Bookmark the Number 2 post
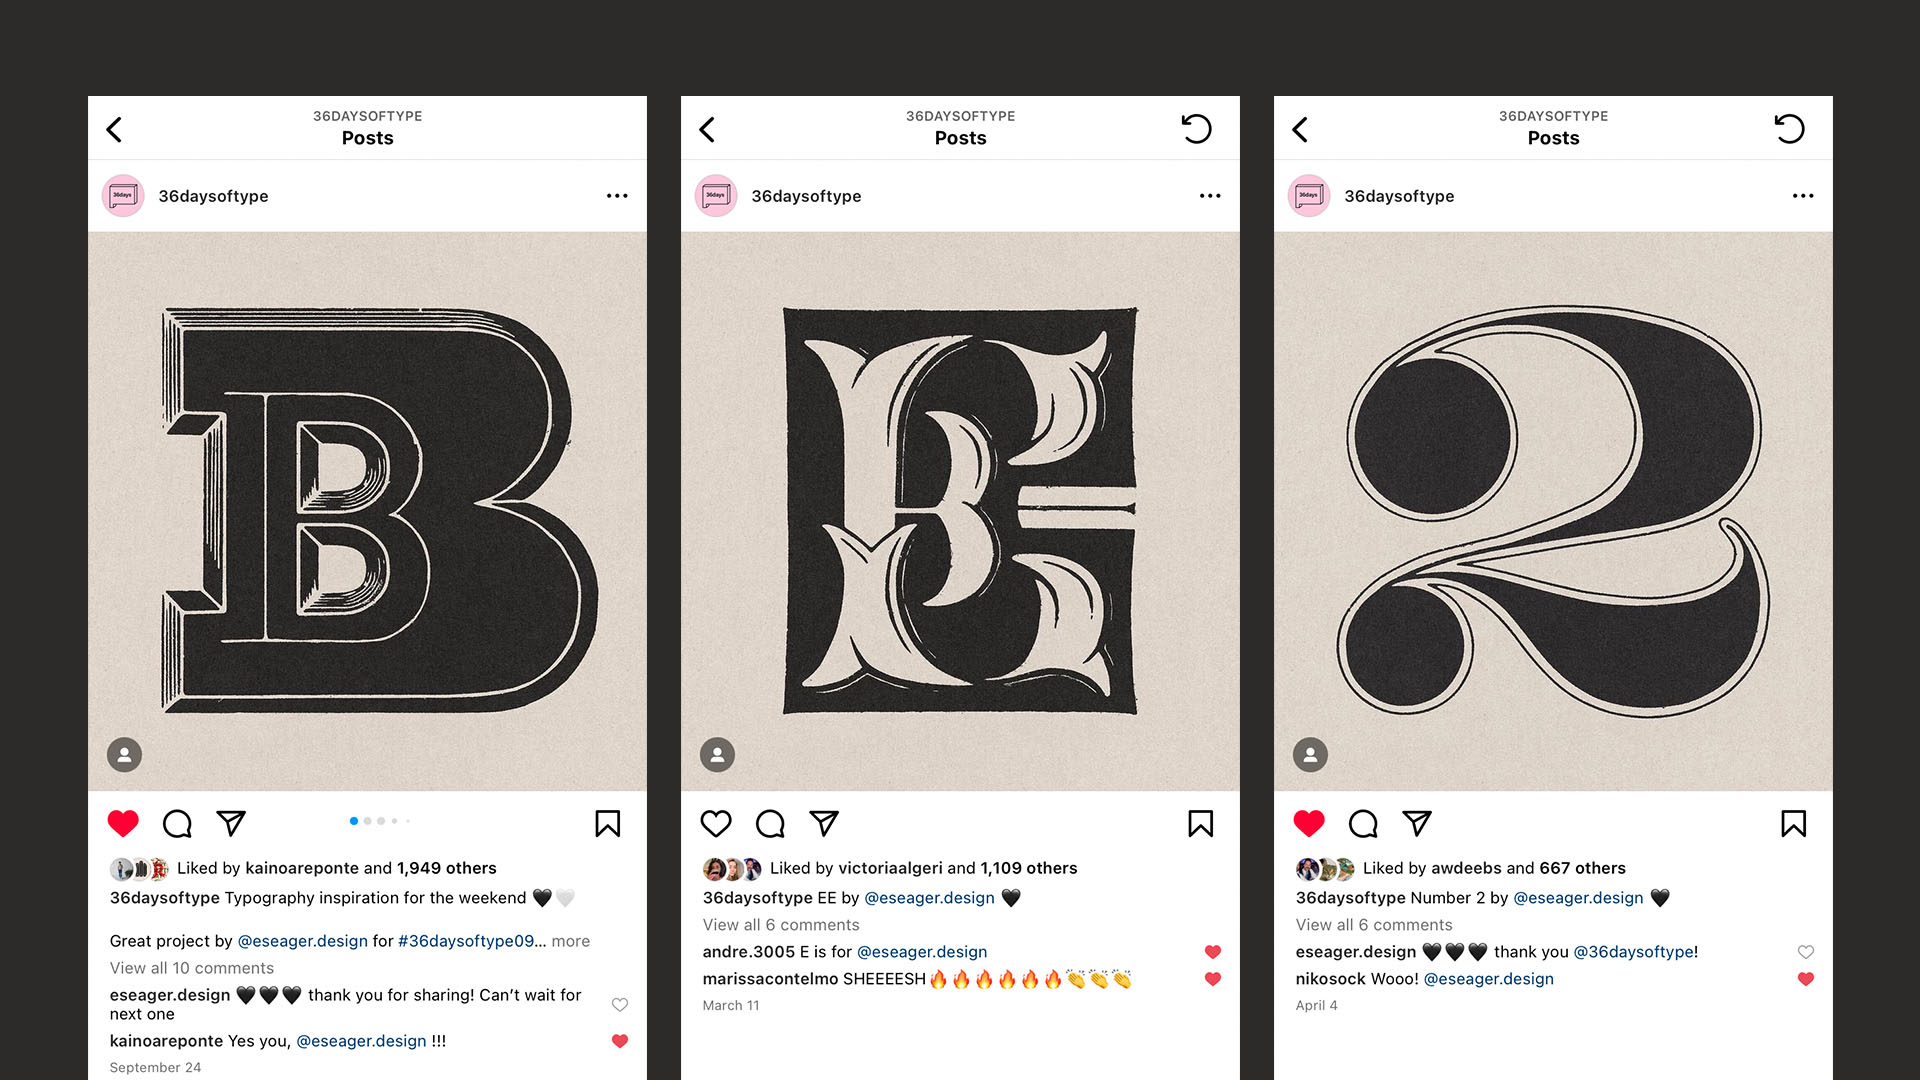 1794,824
